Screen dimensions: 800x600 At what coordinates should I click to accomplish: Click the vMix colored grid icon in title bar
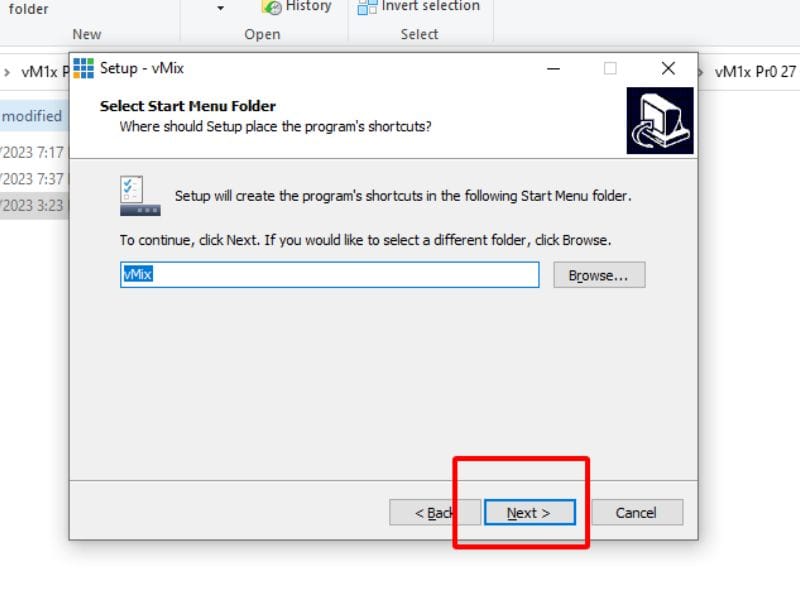coord(83,68)
